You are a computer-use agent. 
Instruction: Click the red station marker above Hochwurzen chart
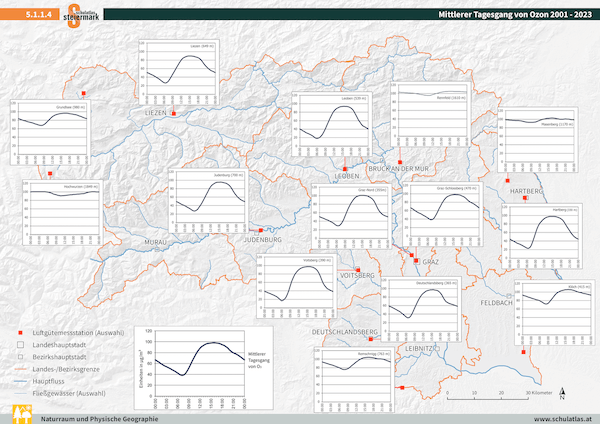pyautogui.click(x=50, y=174)
